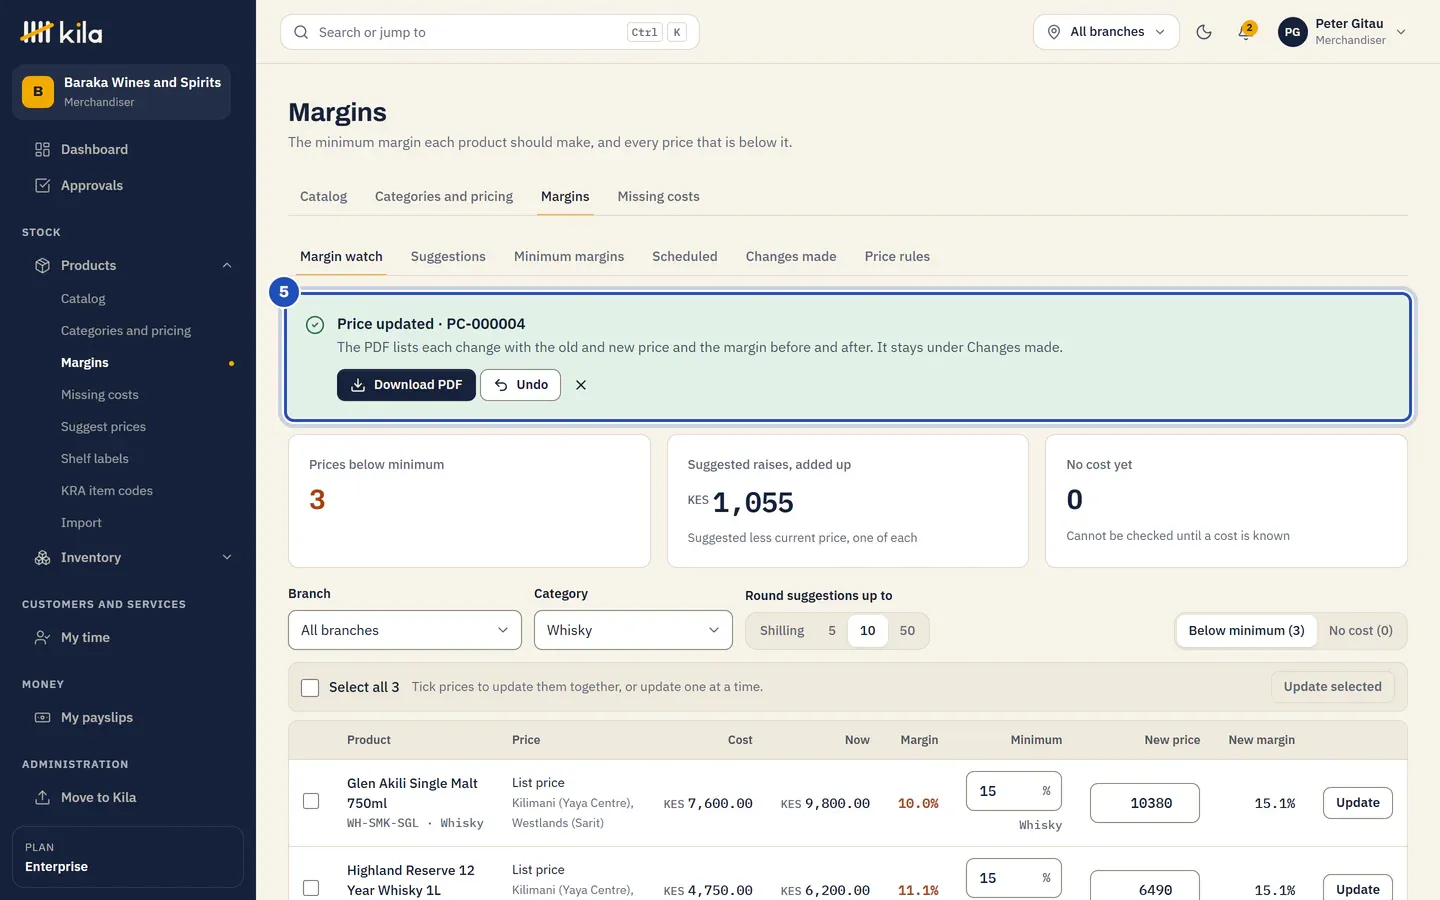Image resolution: width=1440 pixels, height=900 pixels.
Task: Click the My time person icon
Action: click(x=42, y=637)
